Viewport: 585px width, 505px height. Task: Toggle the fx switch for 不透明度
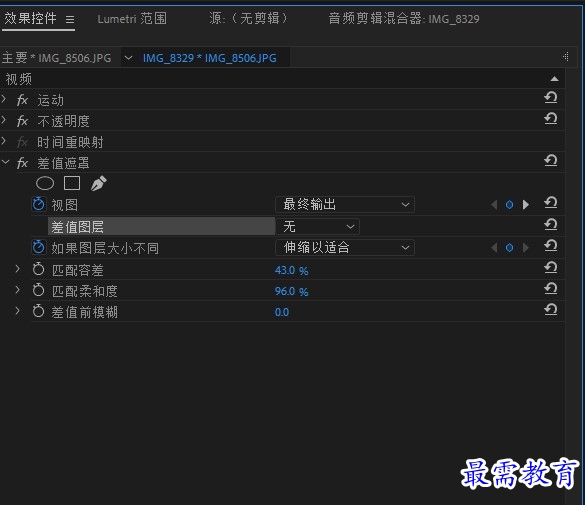[x=22, y=121]
